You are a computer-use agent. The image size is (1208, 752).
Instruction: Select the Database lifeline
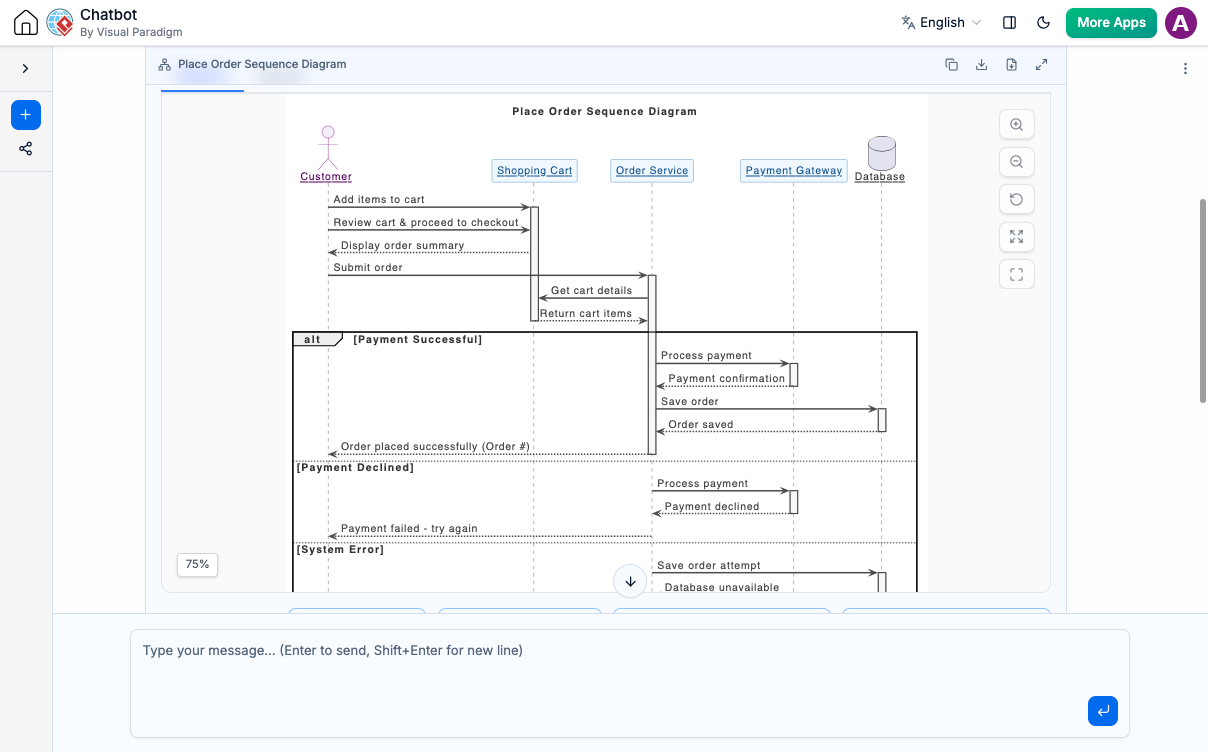[880, 160]
